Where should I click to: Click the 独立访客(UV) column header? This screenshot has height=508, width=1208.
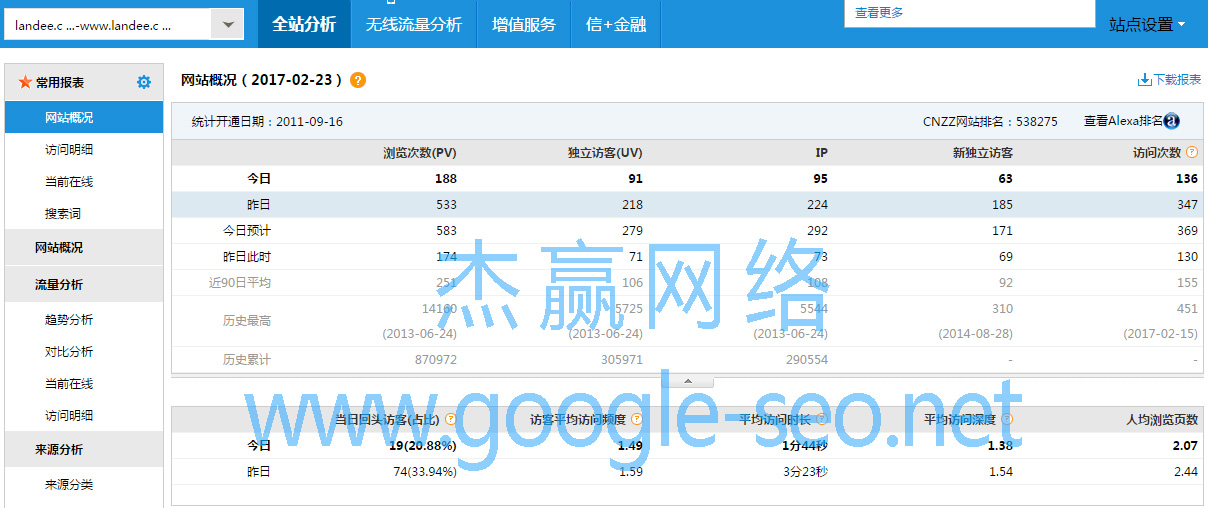click(x=605, y=153)
